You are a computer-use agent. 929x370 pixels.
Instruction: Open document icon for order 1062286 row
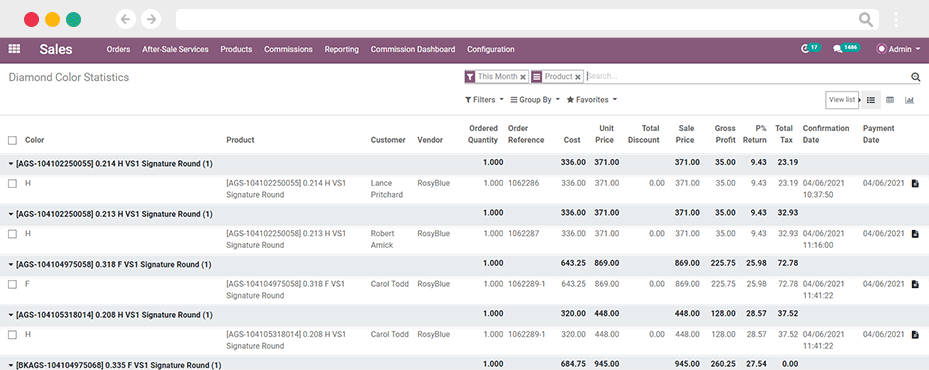915,184
